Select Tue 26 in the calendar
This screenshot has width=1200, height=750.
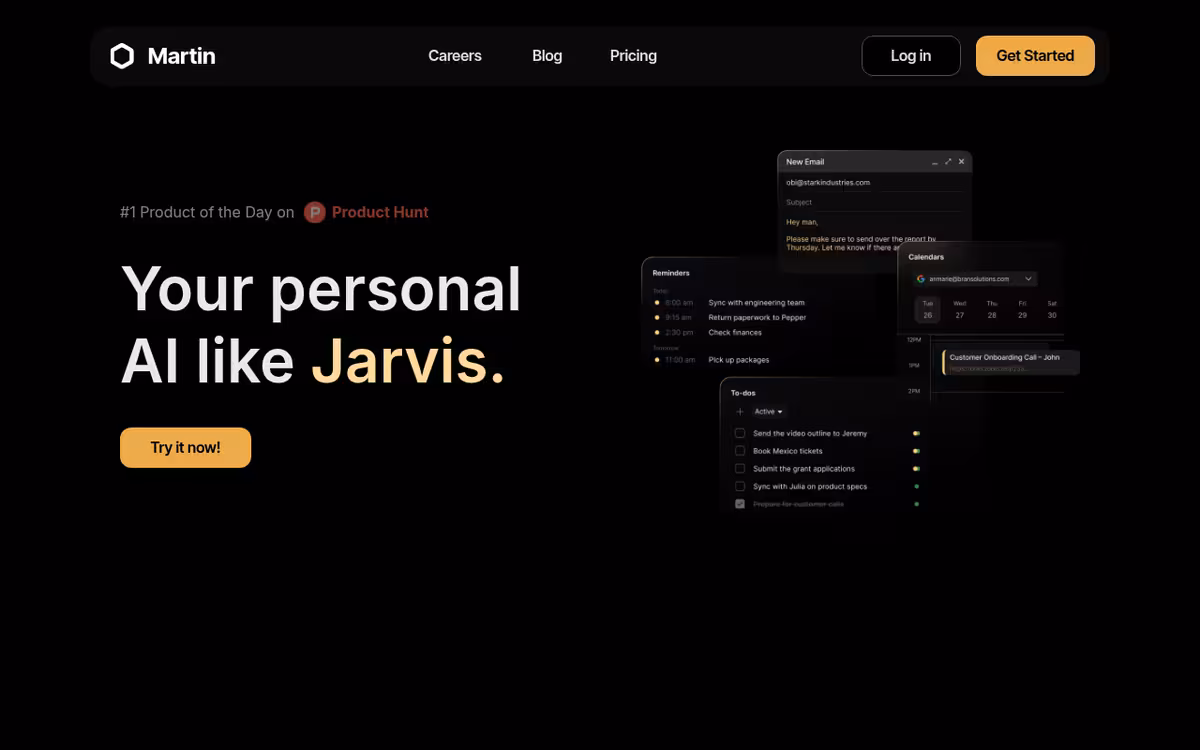[928, 309]
